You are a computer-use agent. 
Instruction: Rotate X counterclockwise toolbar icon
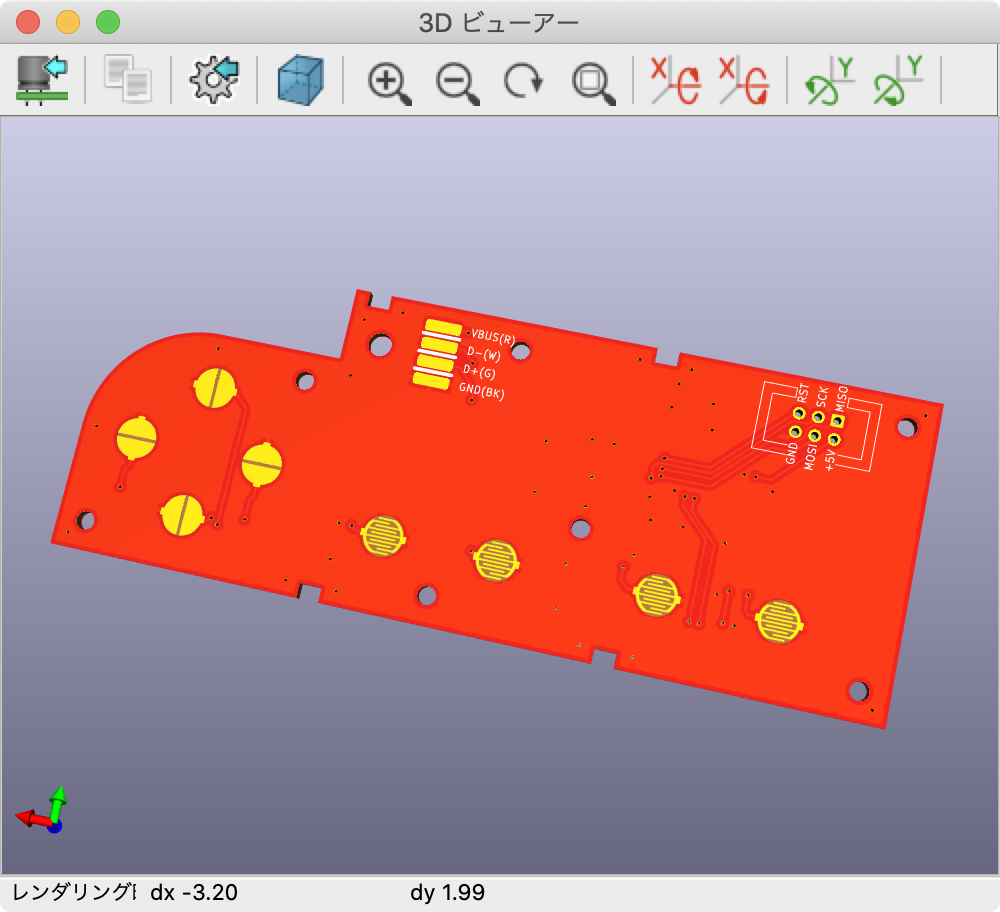(x=743, y=80)
